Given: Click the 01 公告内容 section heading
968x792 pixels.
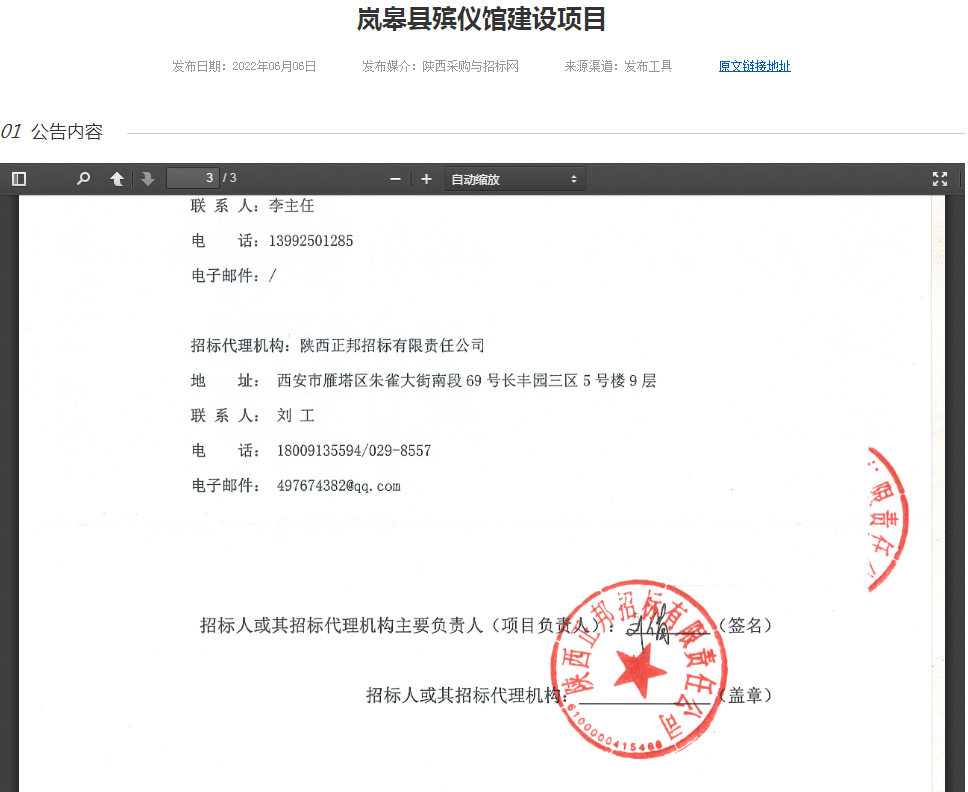Looking at the screenshot, I should [52, 131].
